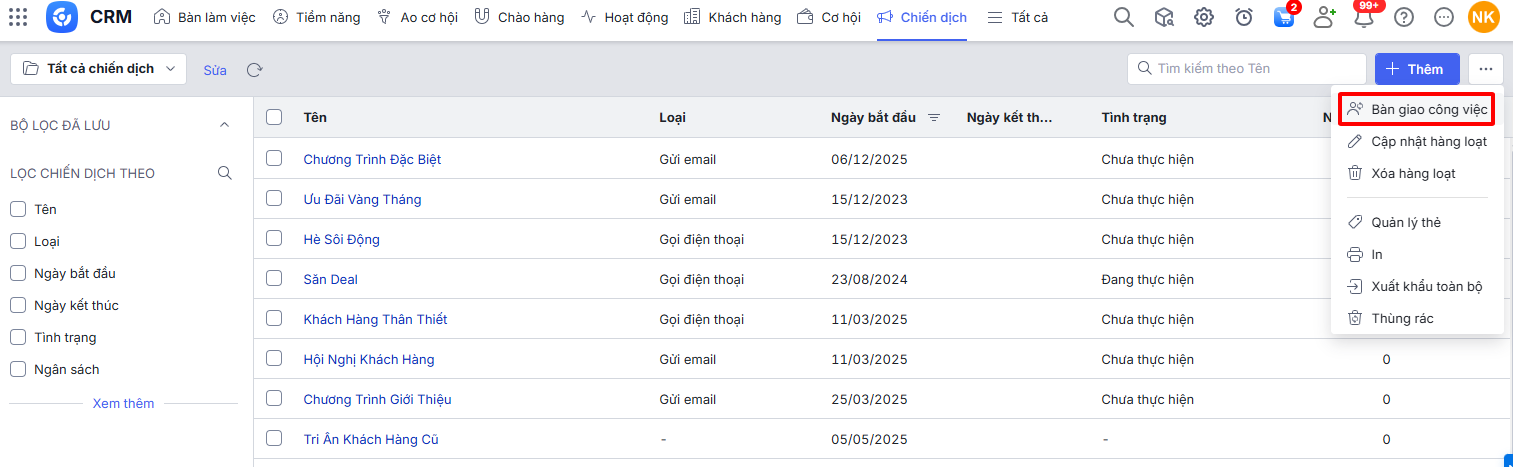Click the help question mark icon

pyautogui.click(x=1404, y=17)
